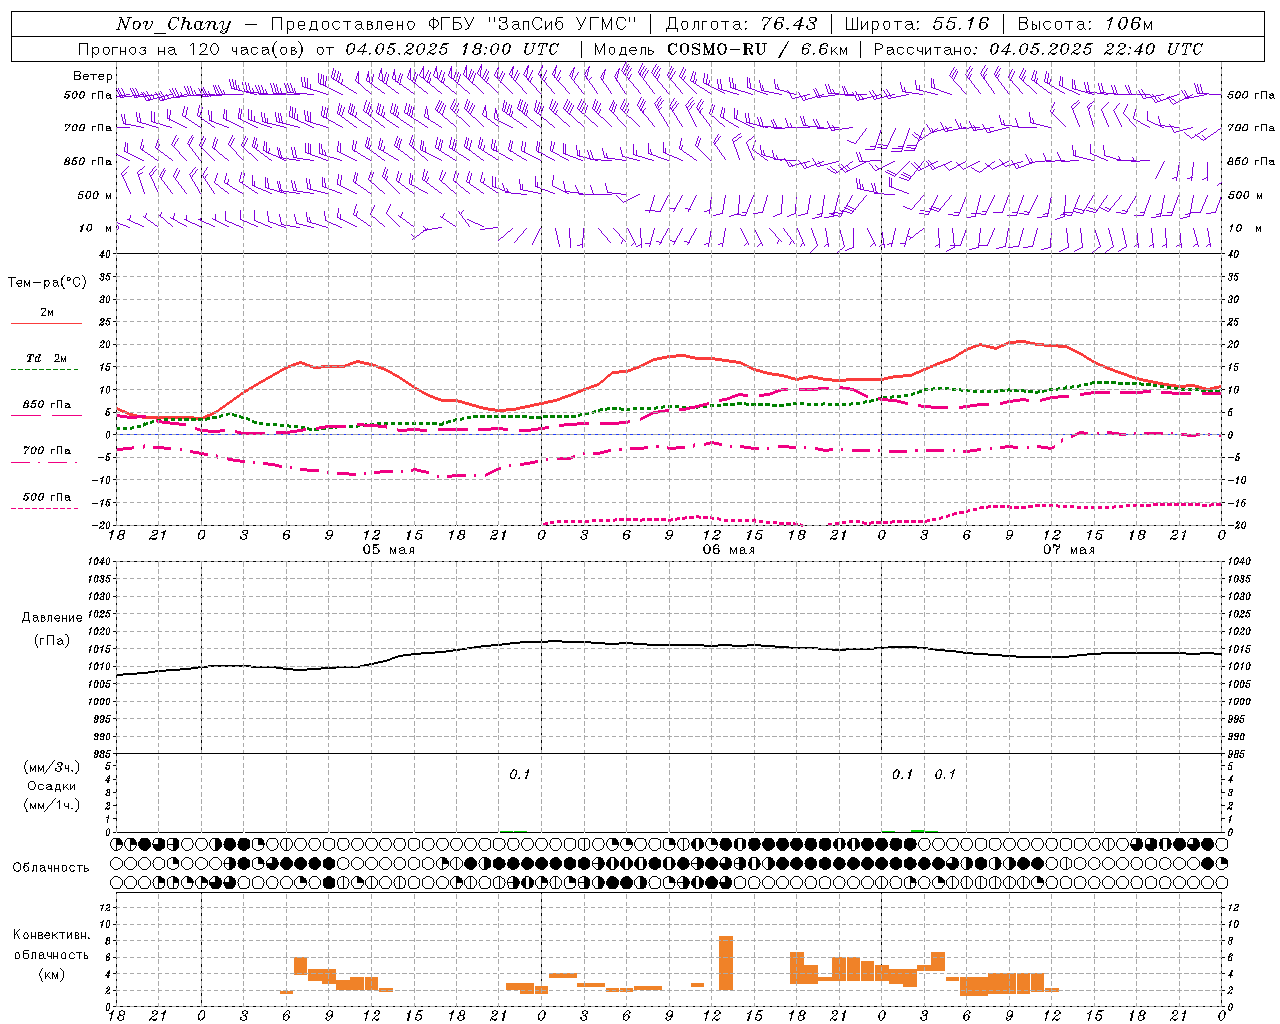Click the 06 мая date label
This screenshot has height=1024, width=1280.
pos(728,550)
